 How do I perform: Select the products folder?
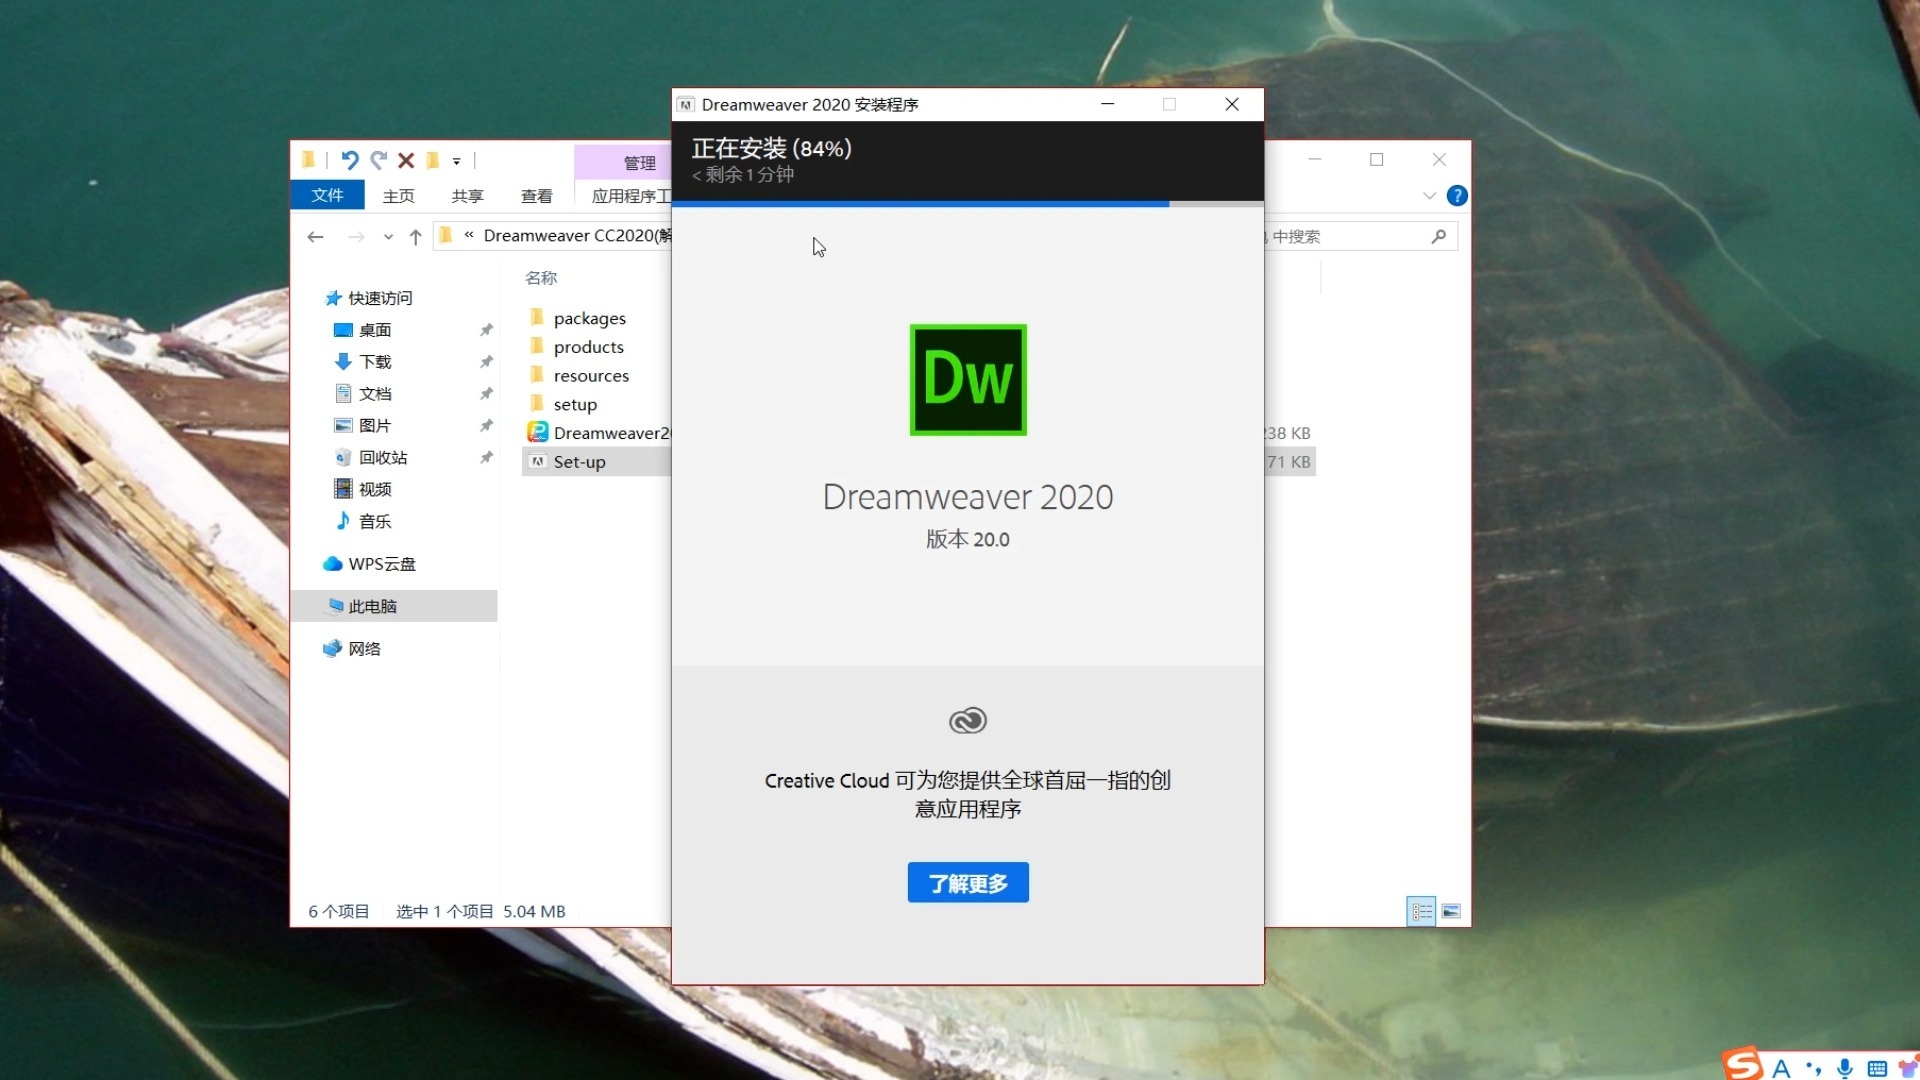point(588,347)
